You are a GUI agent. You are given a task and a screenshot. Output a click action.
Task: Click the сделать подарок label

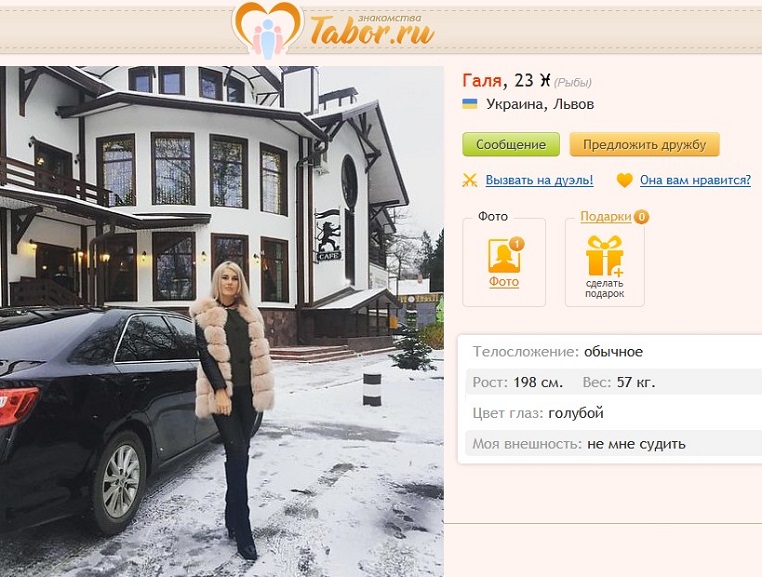coord(605,288)
